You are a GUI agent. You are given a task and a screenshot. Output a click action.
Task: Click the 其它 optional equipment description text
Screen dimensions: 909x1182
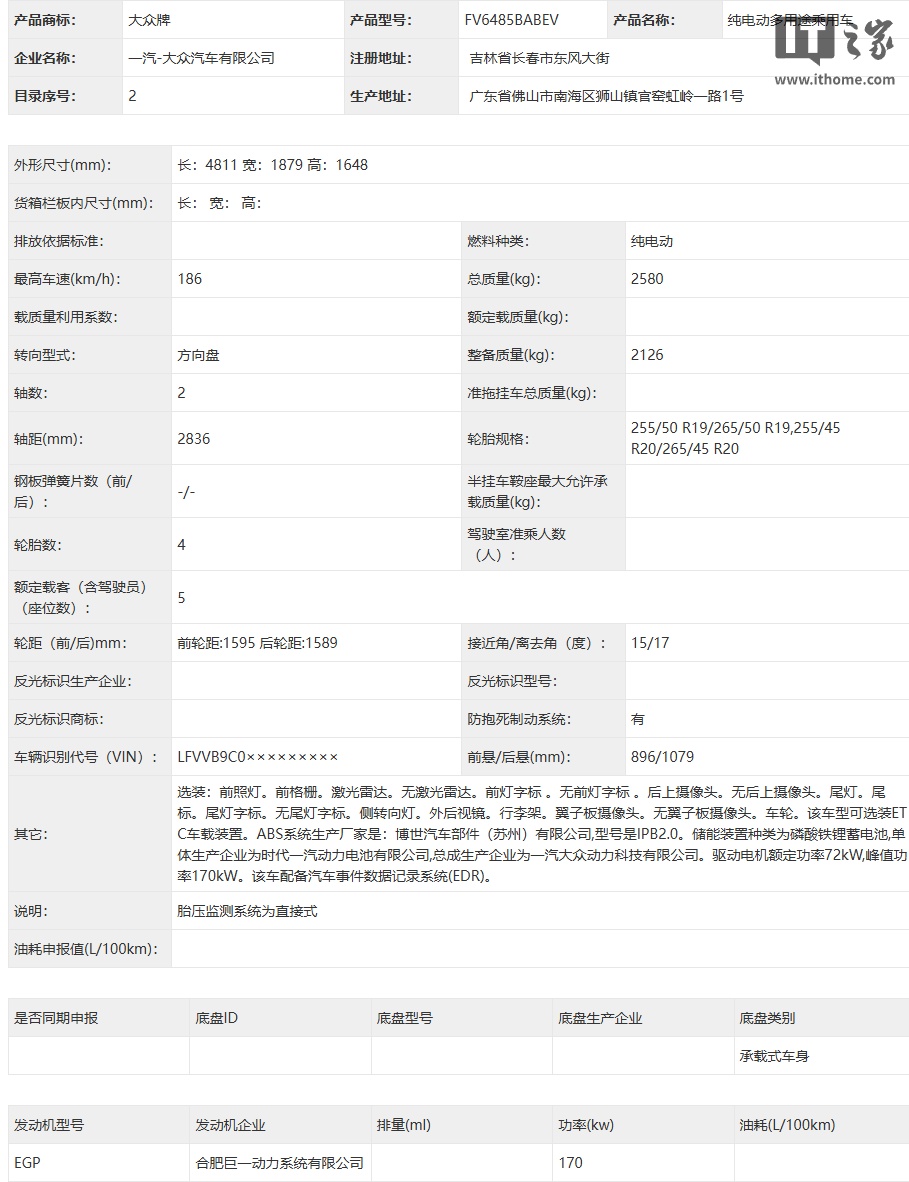[542, 834]
